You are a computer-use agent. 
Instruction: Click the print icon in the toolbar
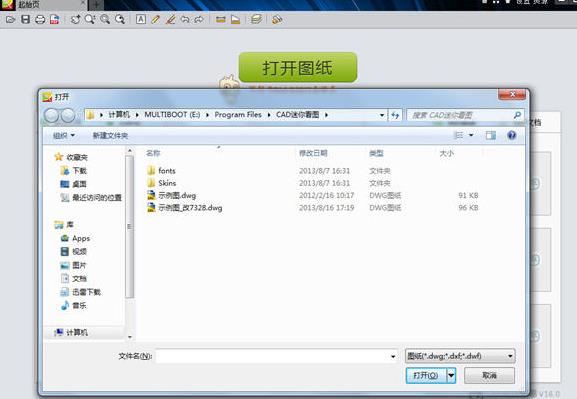coord(40,19)
